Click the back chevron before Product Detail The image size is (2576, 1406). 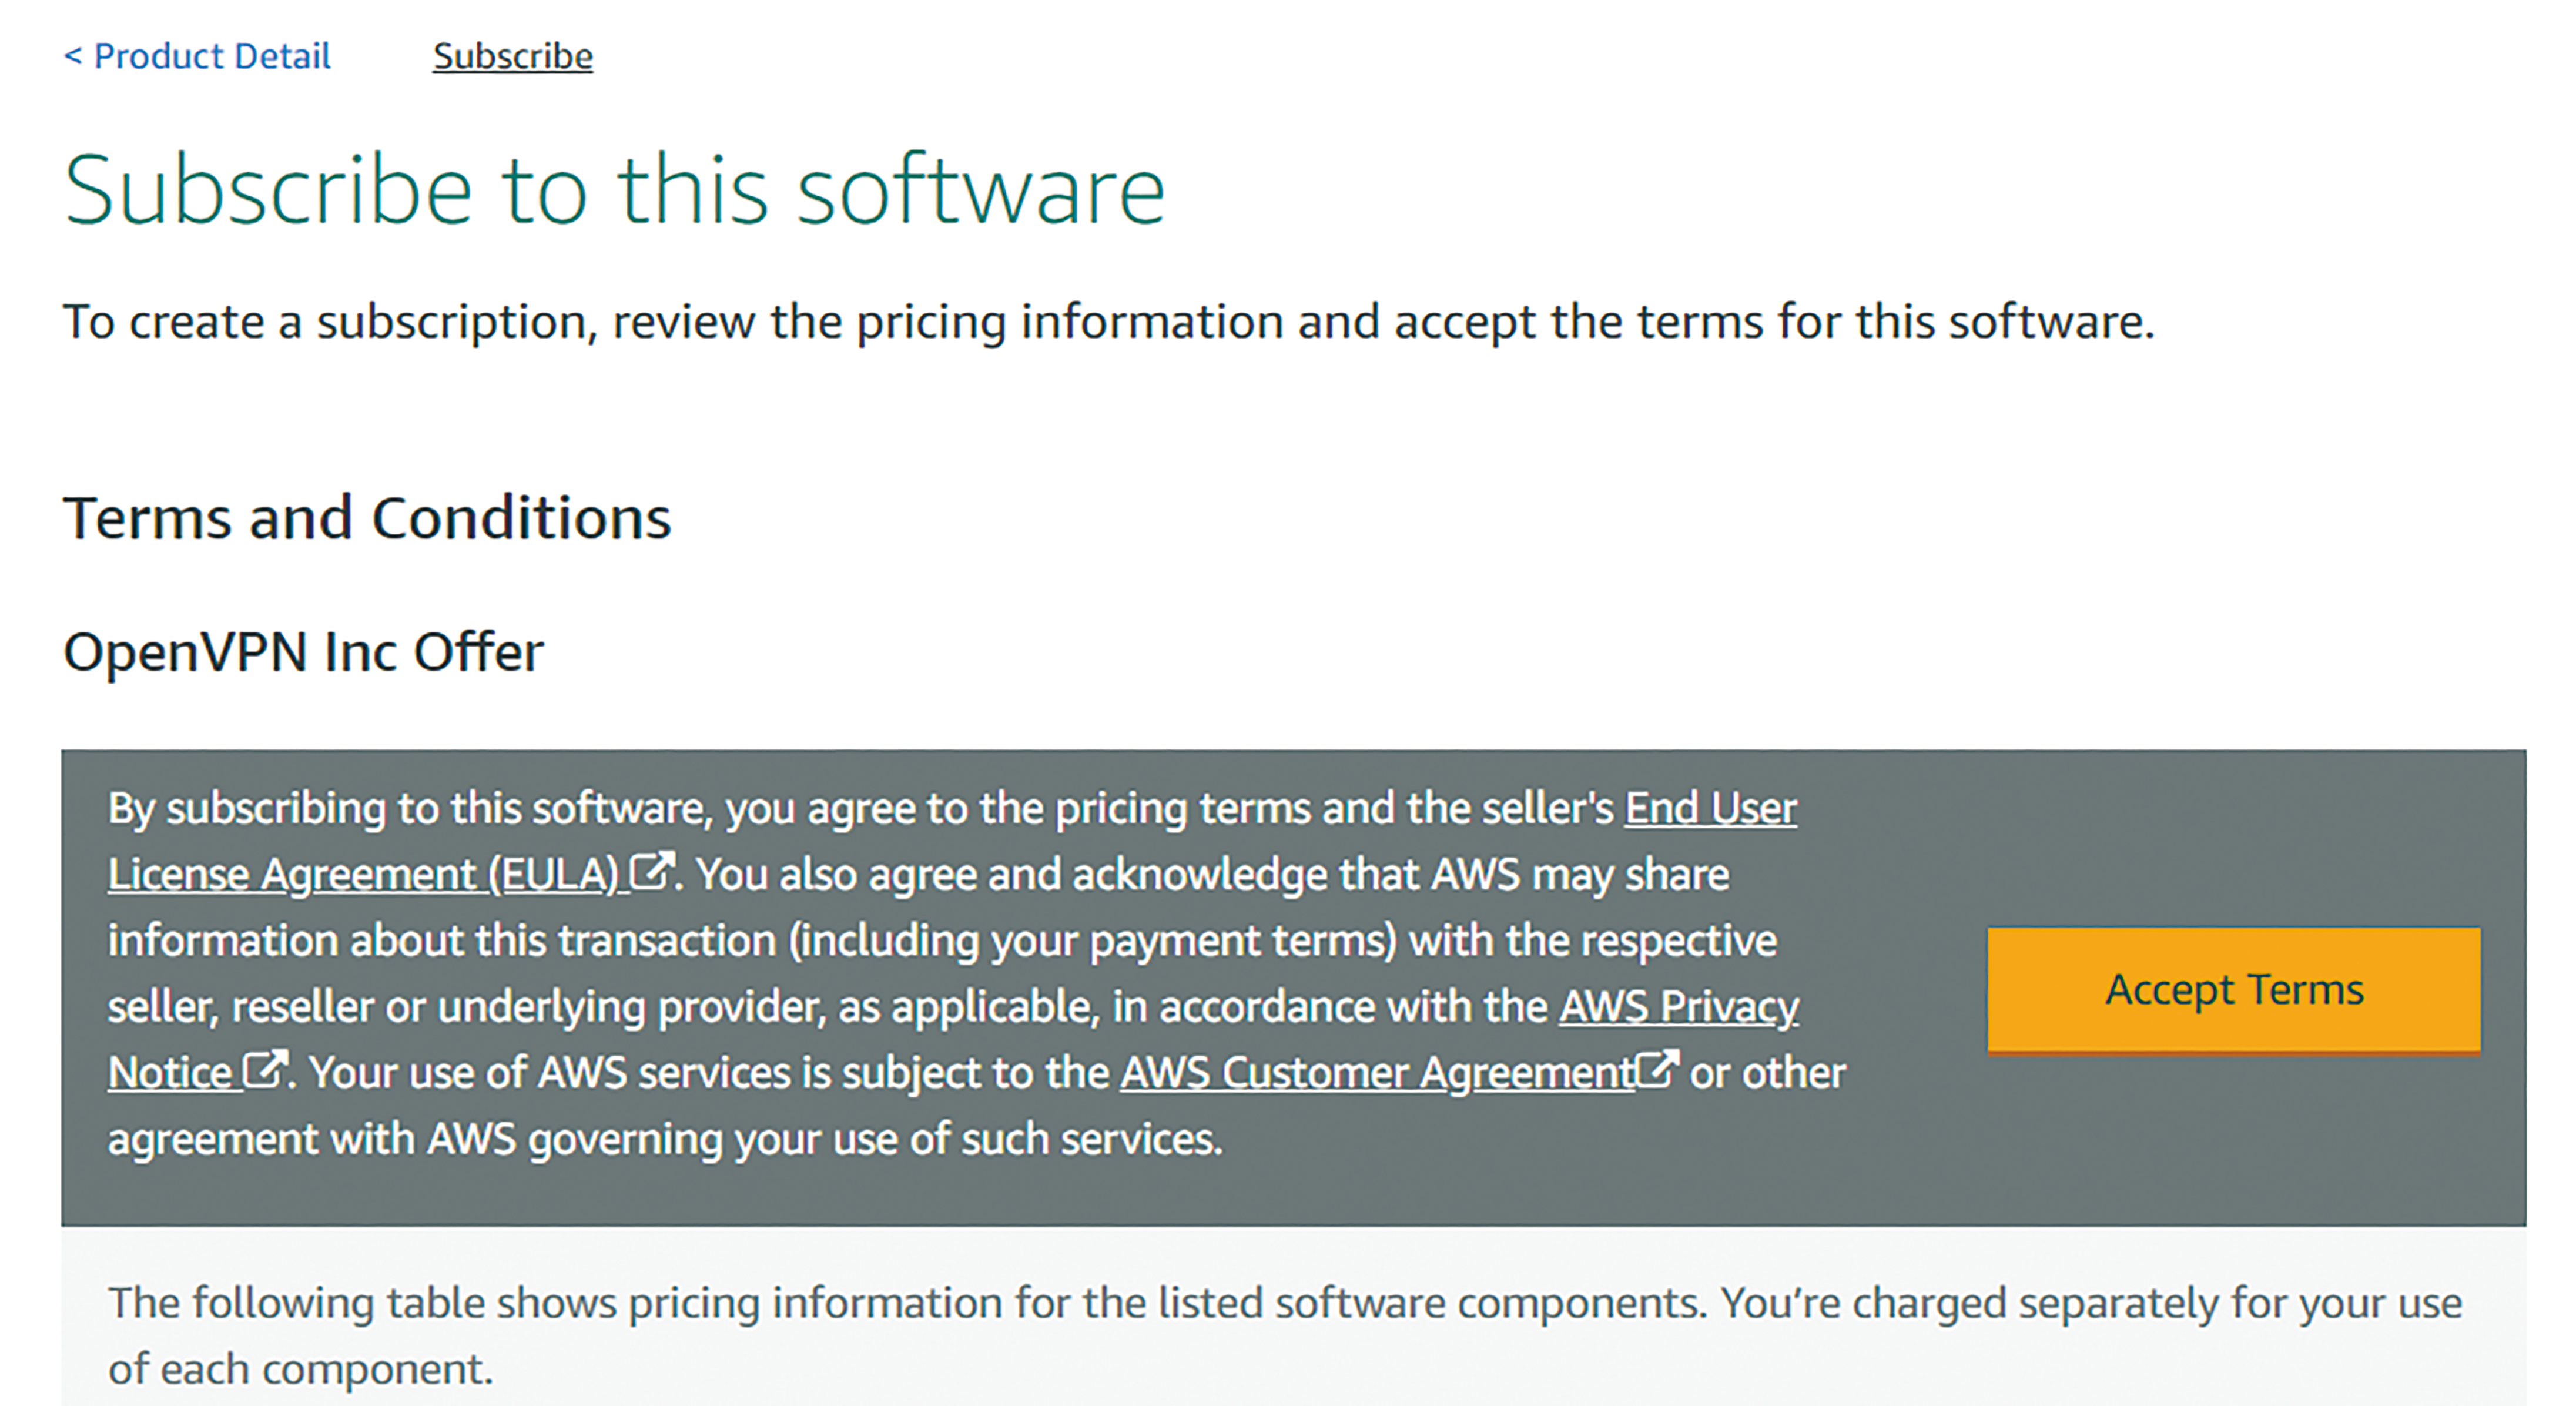(x=73, y=56)
